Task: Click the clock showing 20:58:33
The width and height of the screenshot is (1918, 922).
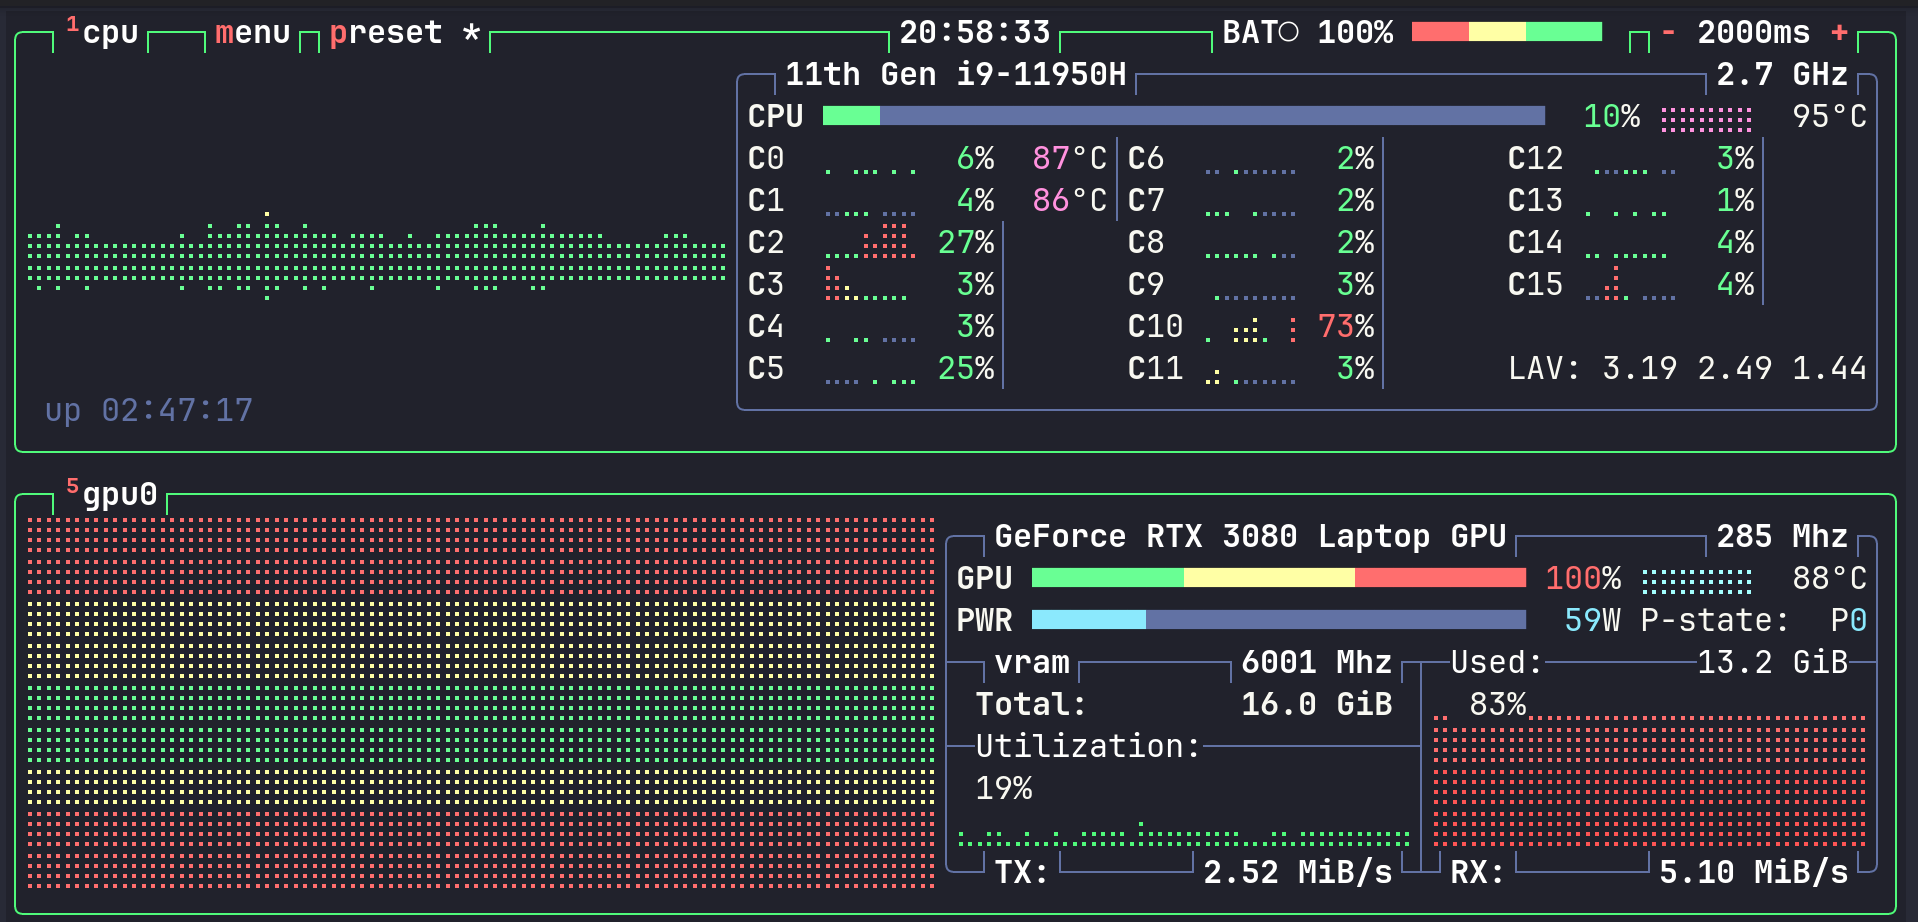Action: 975,33
